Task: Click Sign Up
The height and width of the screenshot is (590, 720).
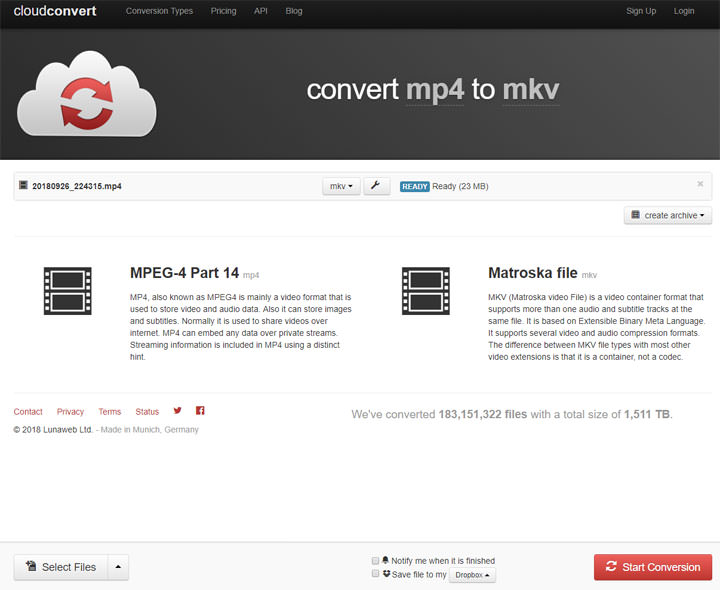Action: pyautogui.click(x=641, y=11)
